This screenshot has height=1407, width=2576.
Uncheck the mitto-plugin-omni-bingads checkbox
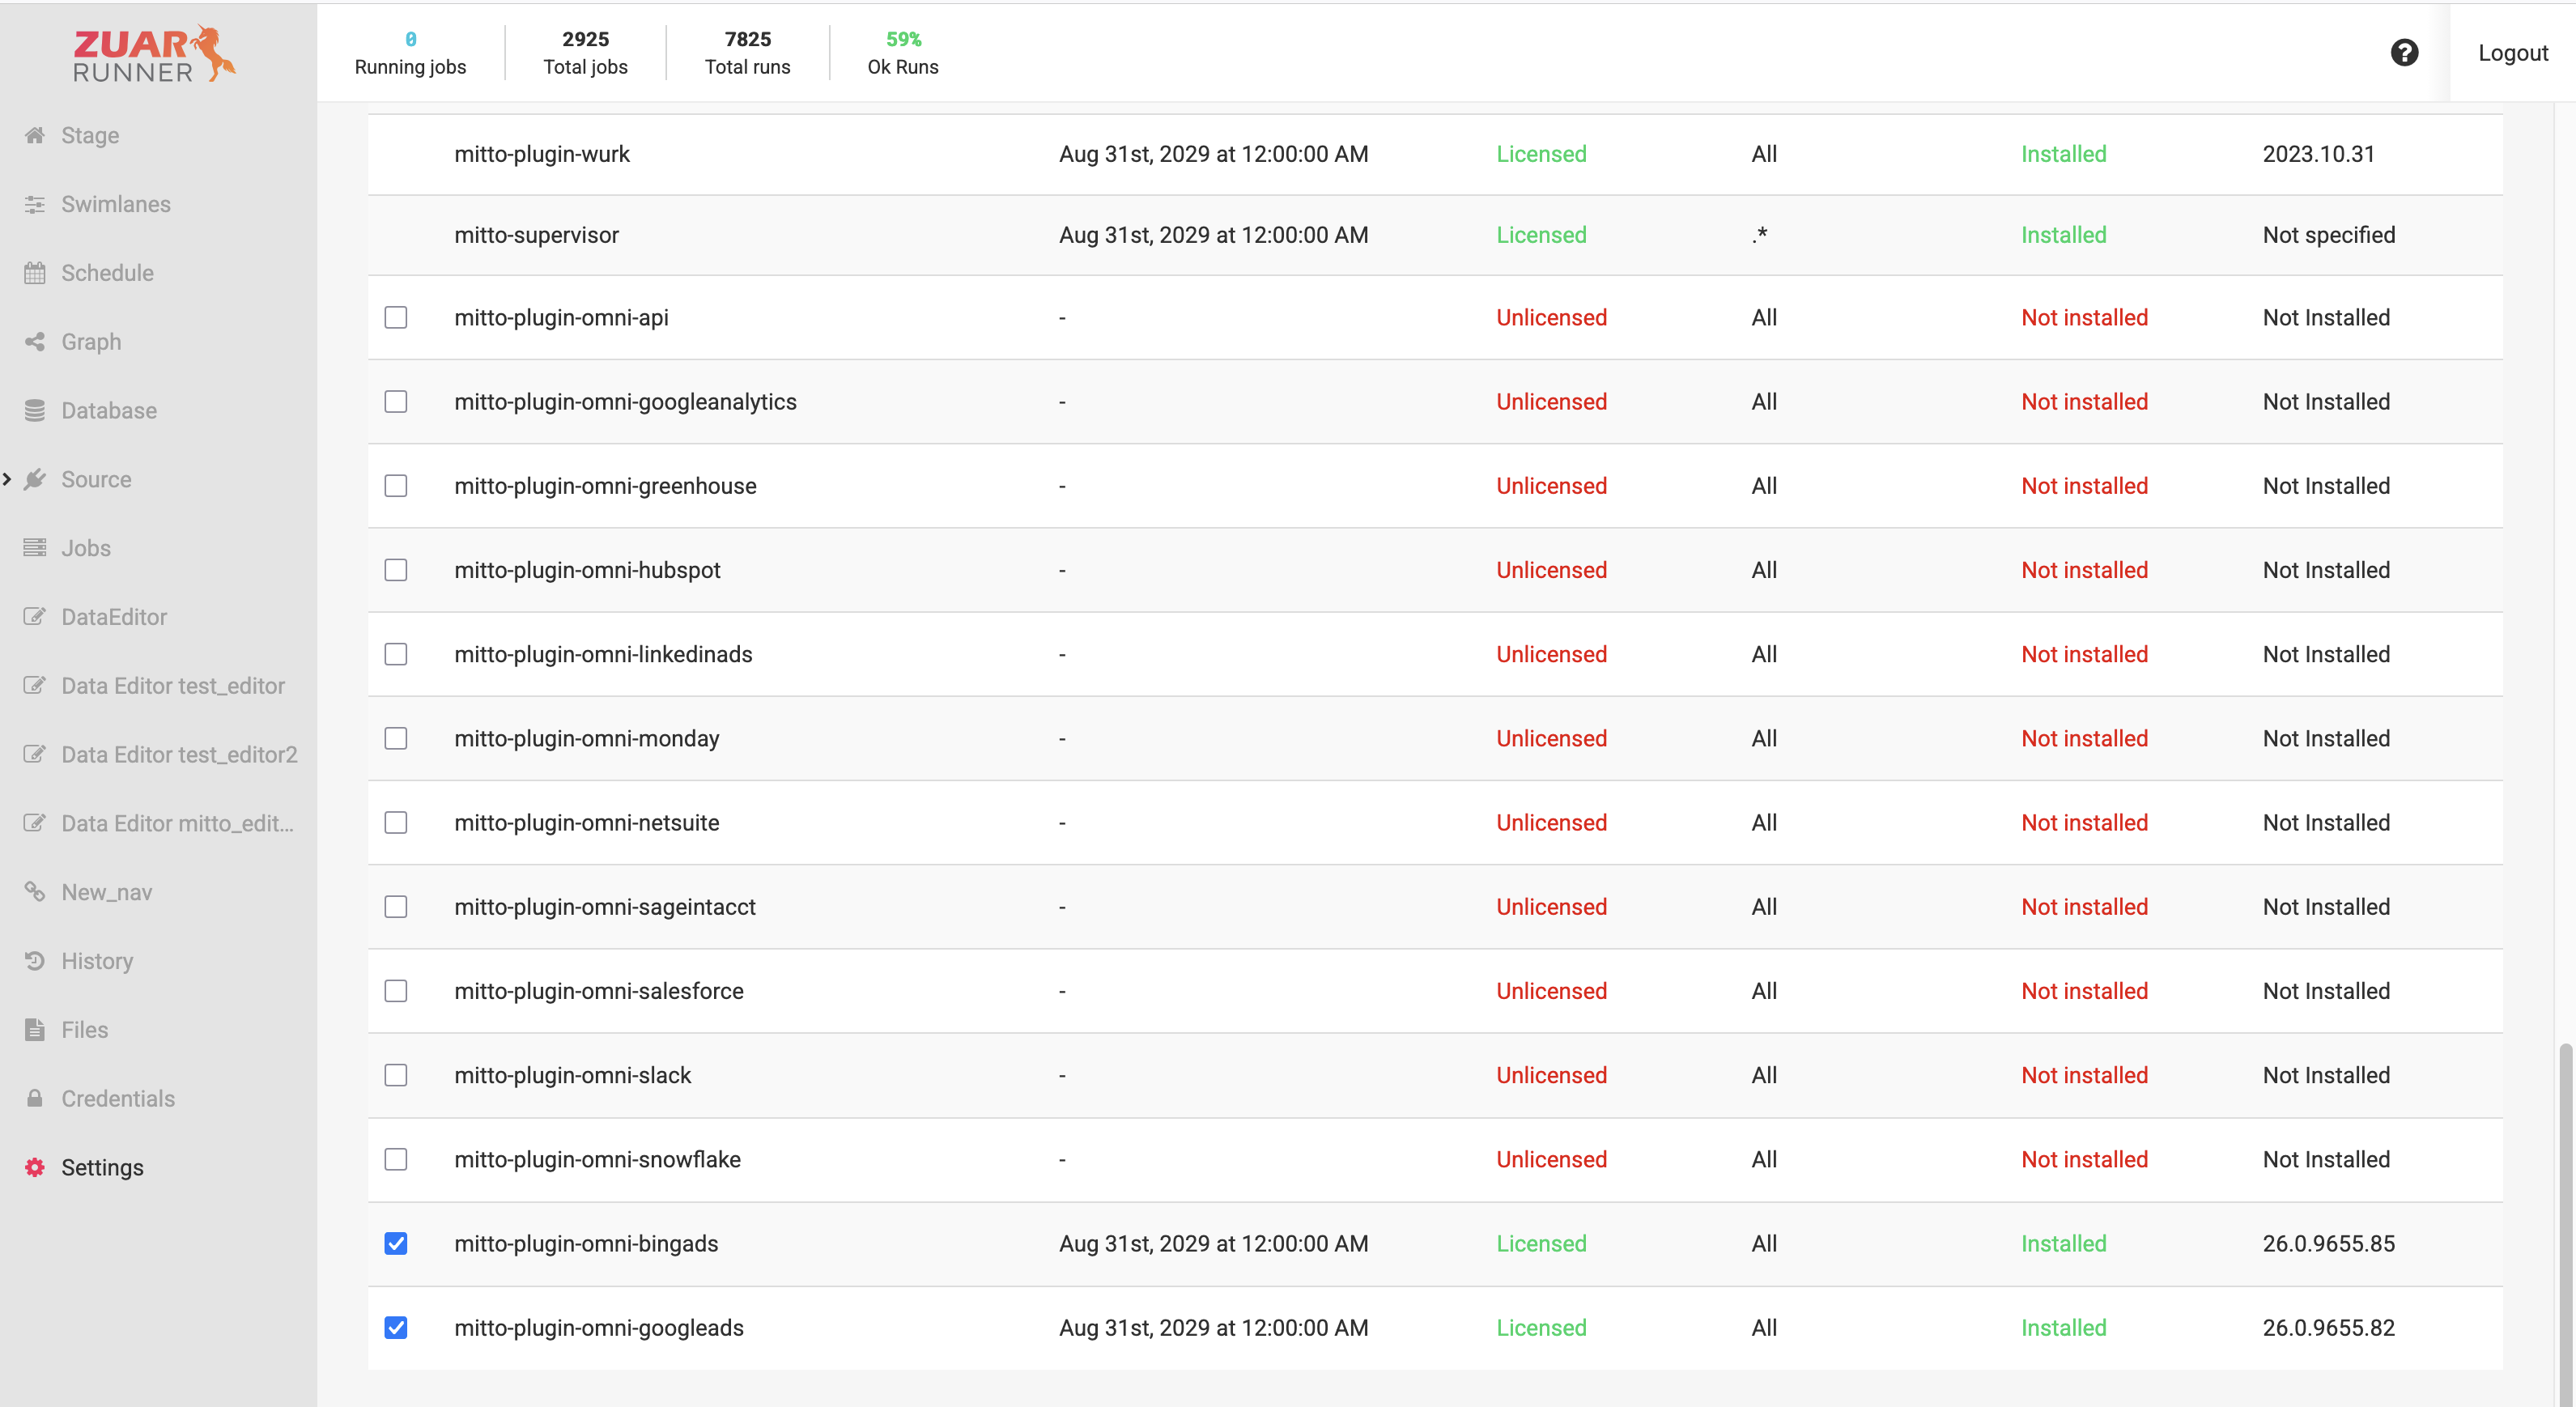pyautogui.click(x=396, y=1243)
